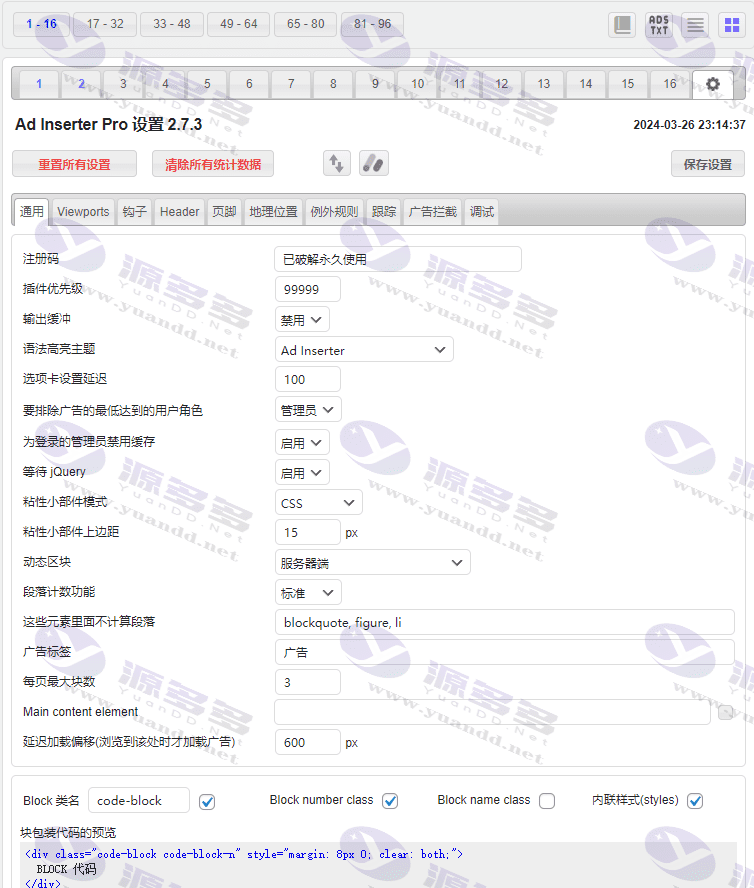754x888 pixels.
Task: Toggle the 内联样式(styles) checkbox
Action: [x=695, y=801]
